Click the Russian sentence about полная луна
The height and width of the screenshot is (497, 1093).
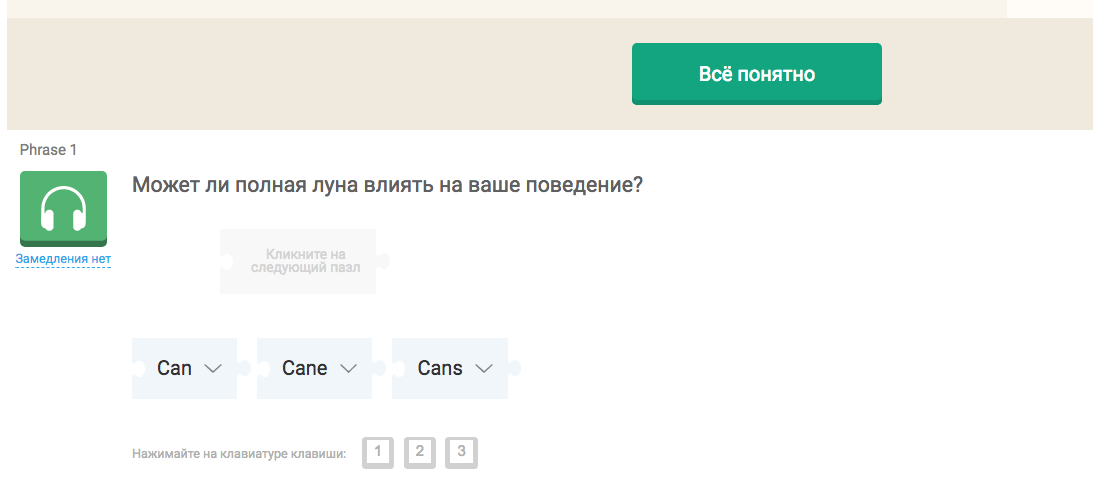point(387,185)
